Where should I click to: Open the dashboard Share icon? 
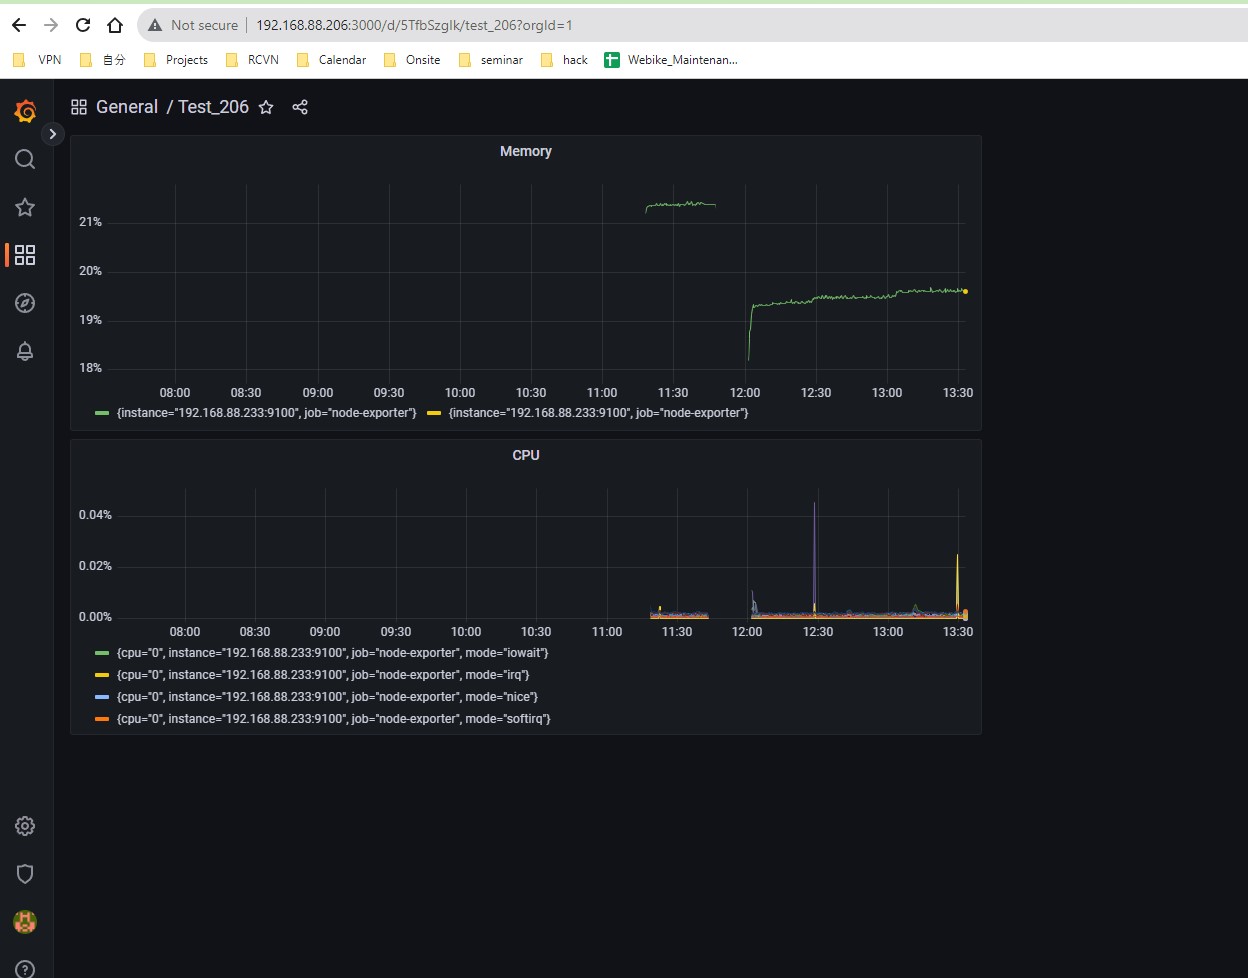coord(300,107)
